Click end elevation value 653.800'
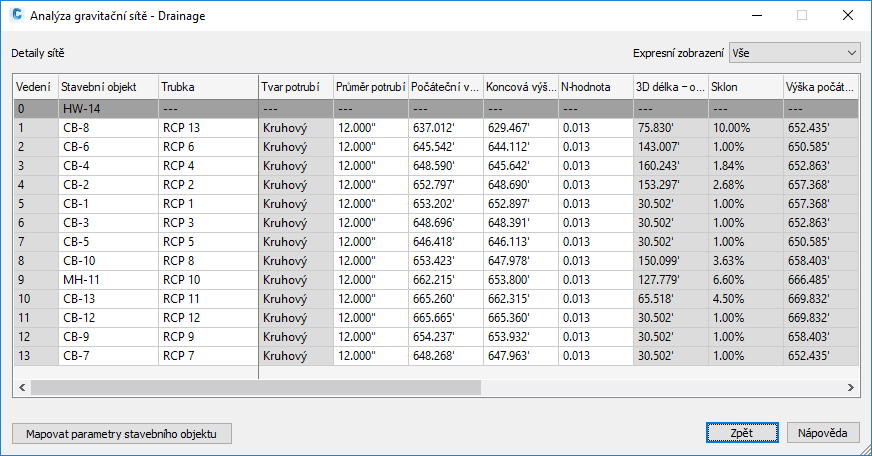The image size is (872, 456). [521, 280]
